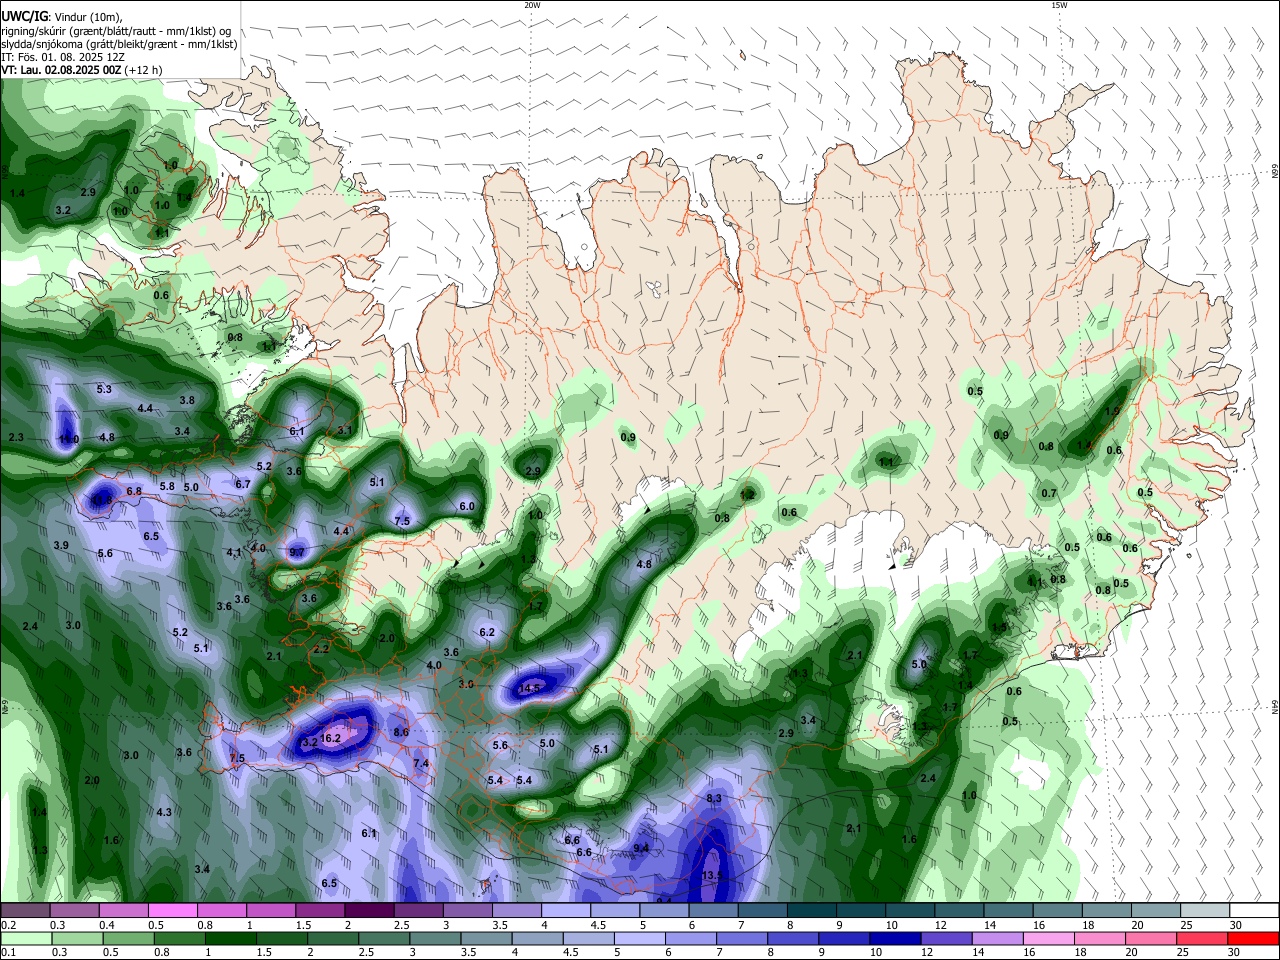Click the dark blue 10 swatch in the lower legend
The image size is (1280, 960).
pos(894,939)
